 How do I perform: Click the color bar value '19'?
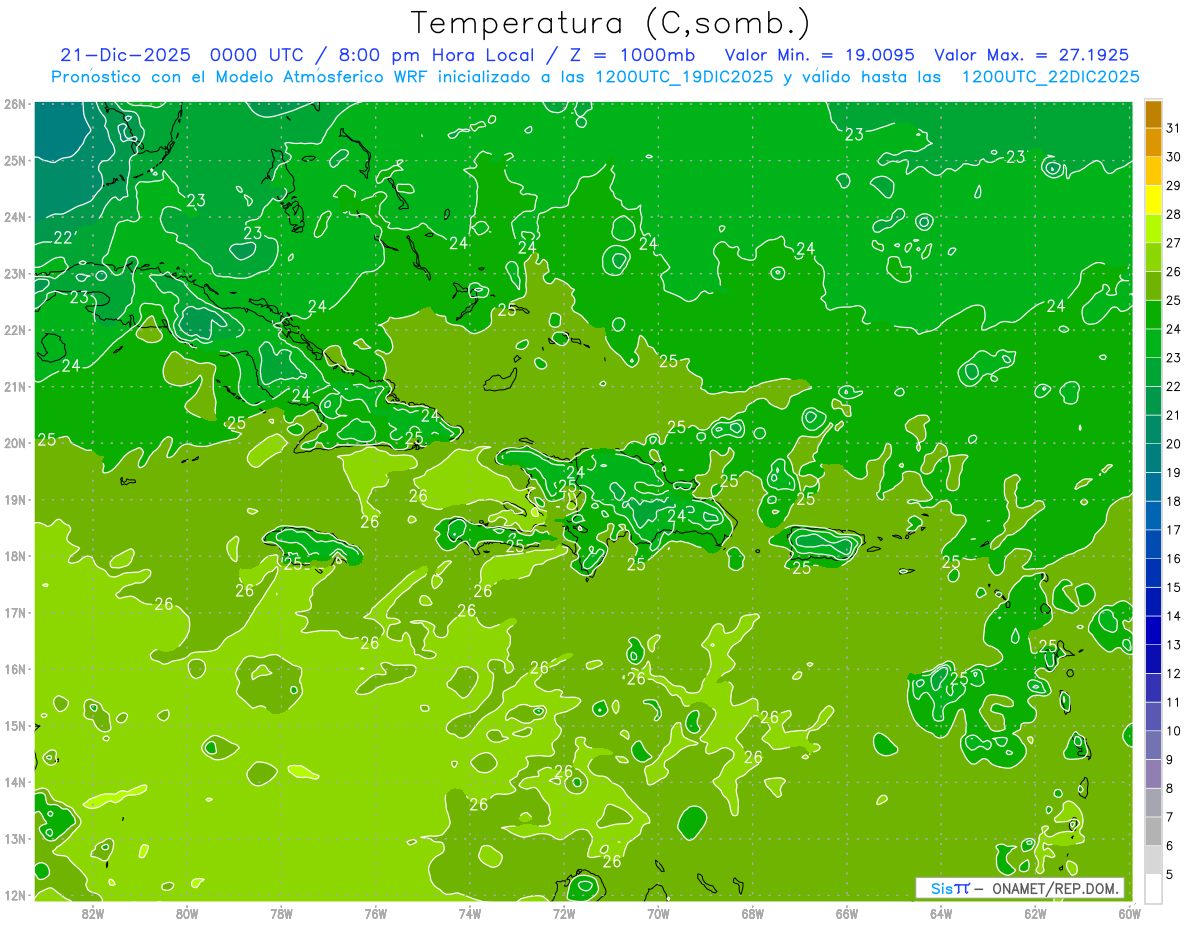1173,473
